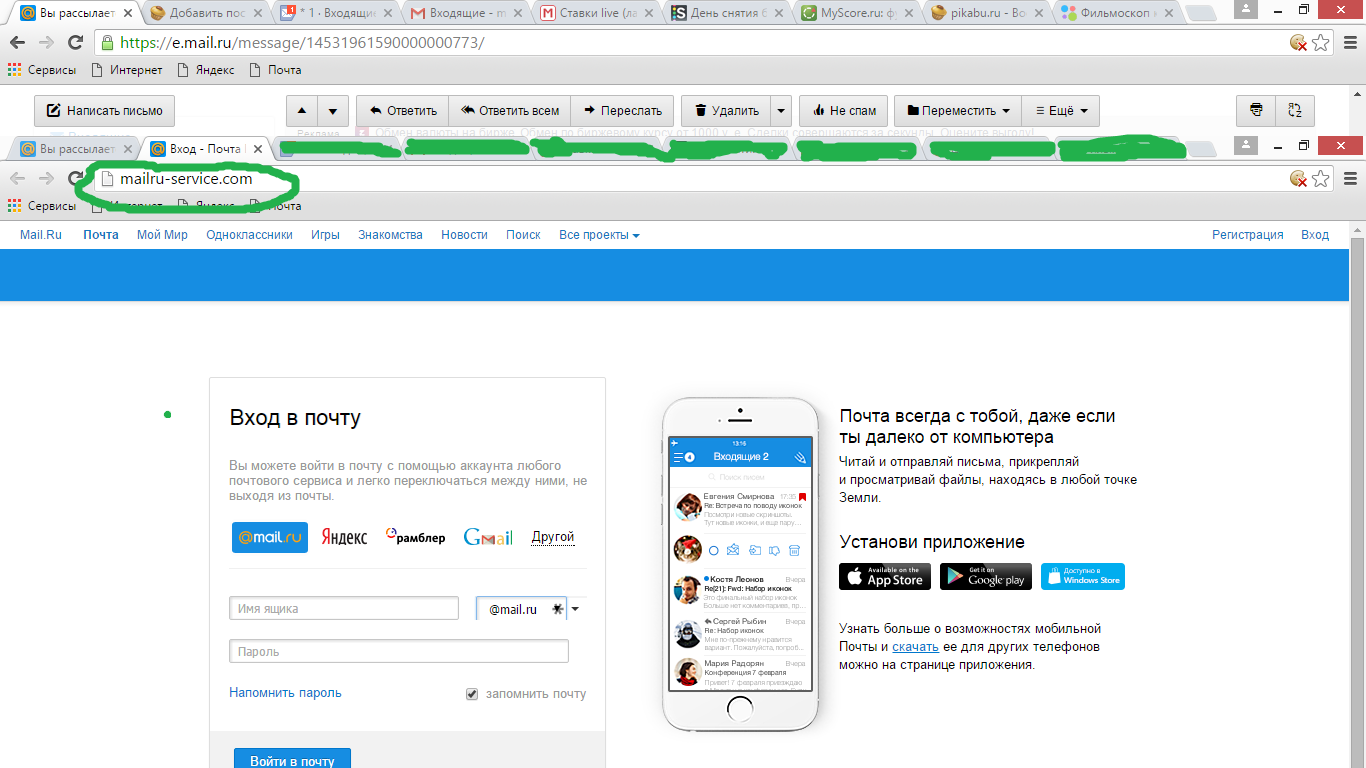Click the Google play badge
This screenshot has height=768, width=1366.
click(986, 577)
